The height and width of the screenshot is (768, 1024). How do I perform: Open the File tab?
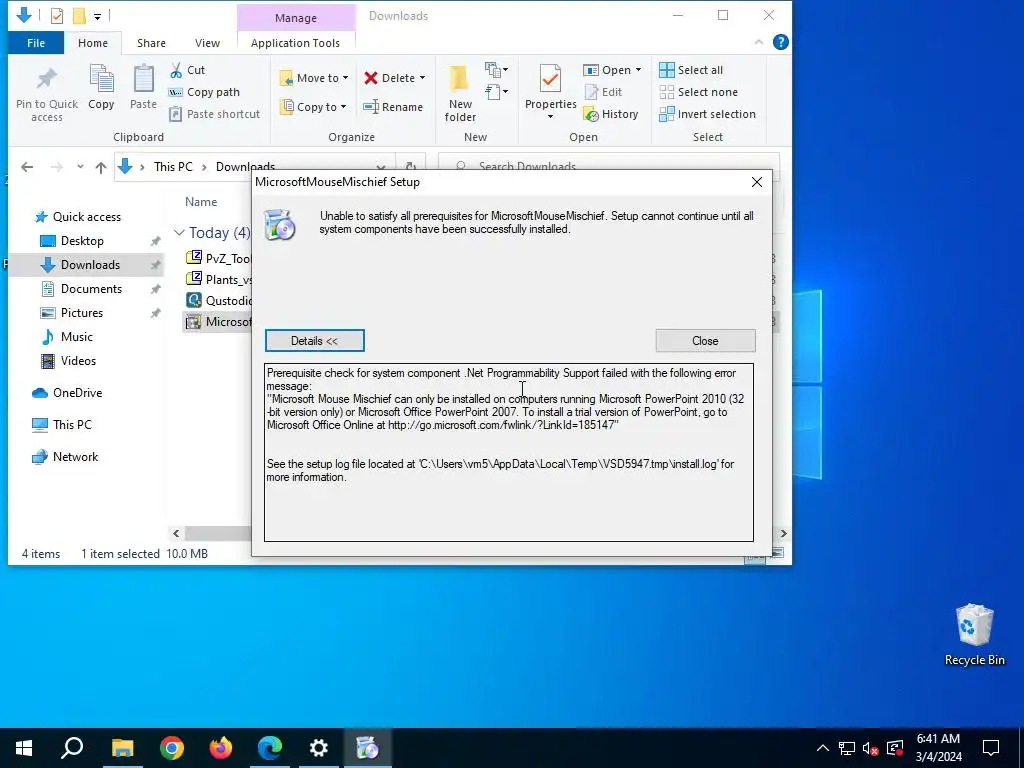coord(36,43)
